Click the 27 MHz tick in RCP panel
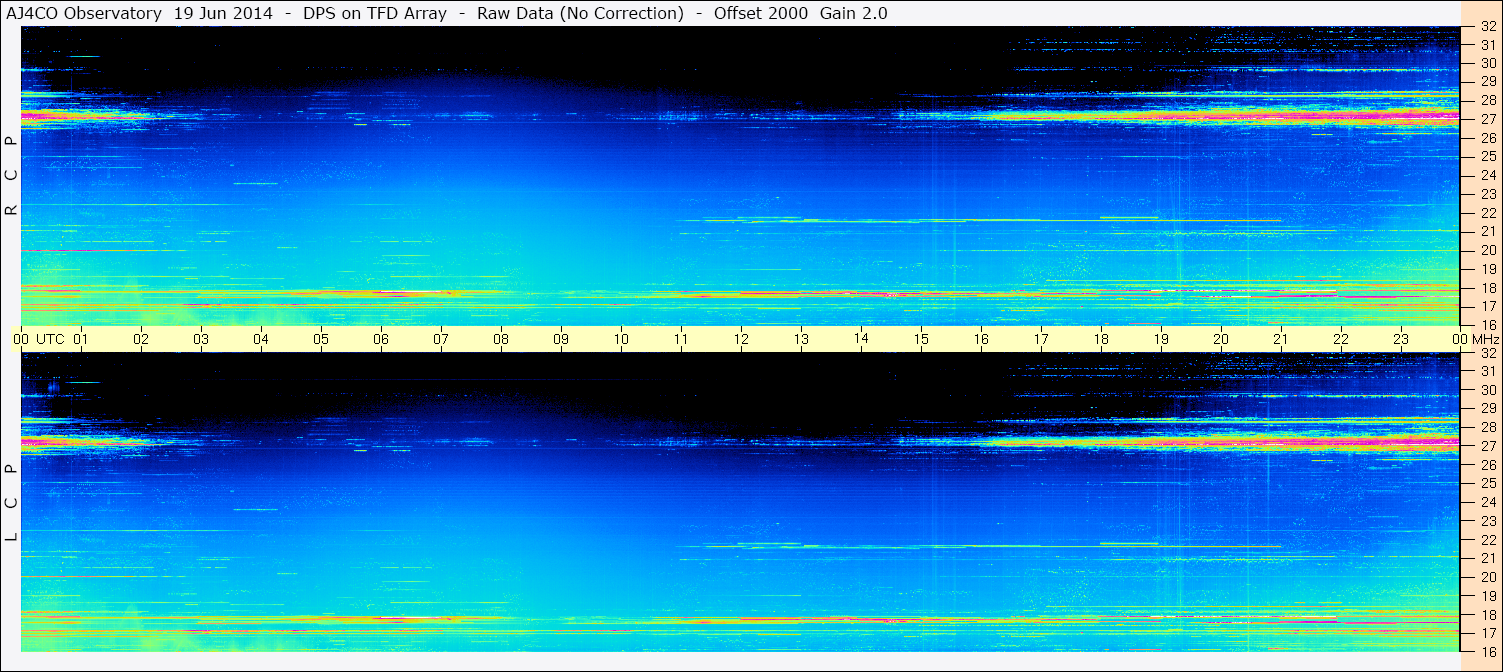This screenshot has height=672, width=1503. pyautogui.click(x=1488, y=119)
